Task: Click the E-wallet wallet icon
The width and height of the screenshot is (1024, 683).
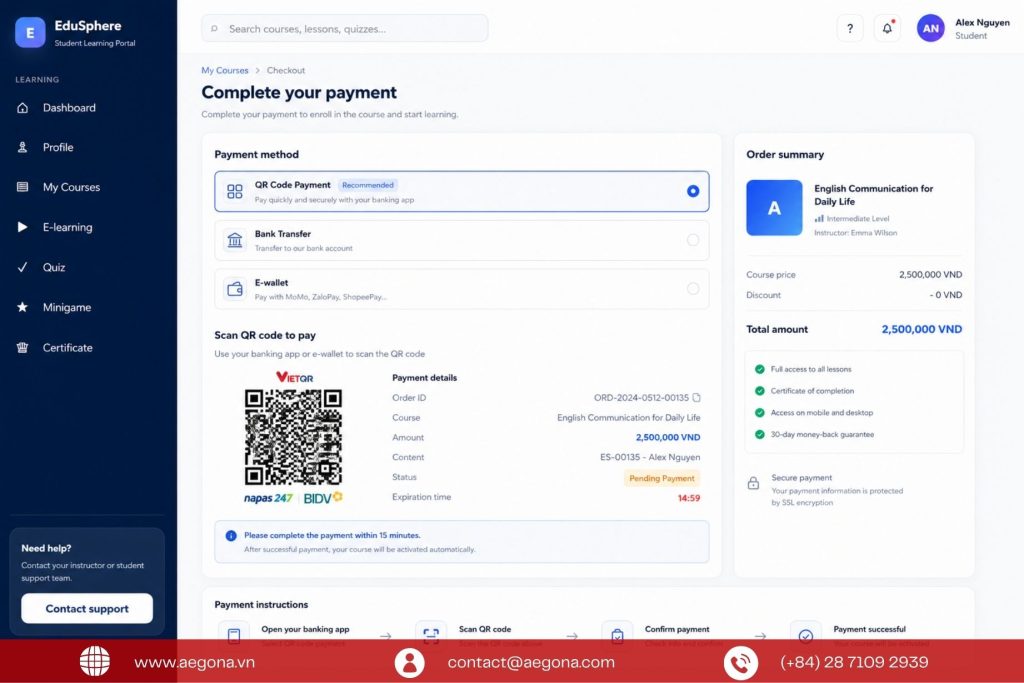Action: [x=234, y=289]
